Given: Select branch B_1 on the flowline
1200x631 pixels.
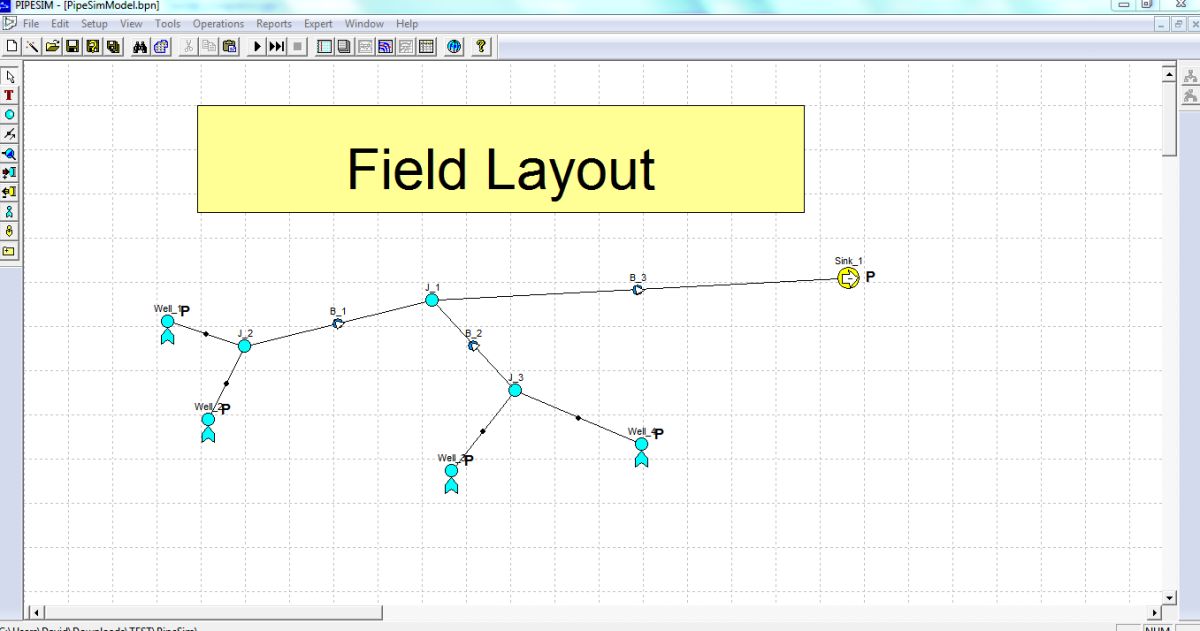Looking at the screenshot, I should pos(338,323).
